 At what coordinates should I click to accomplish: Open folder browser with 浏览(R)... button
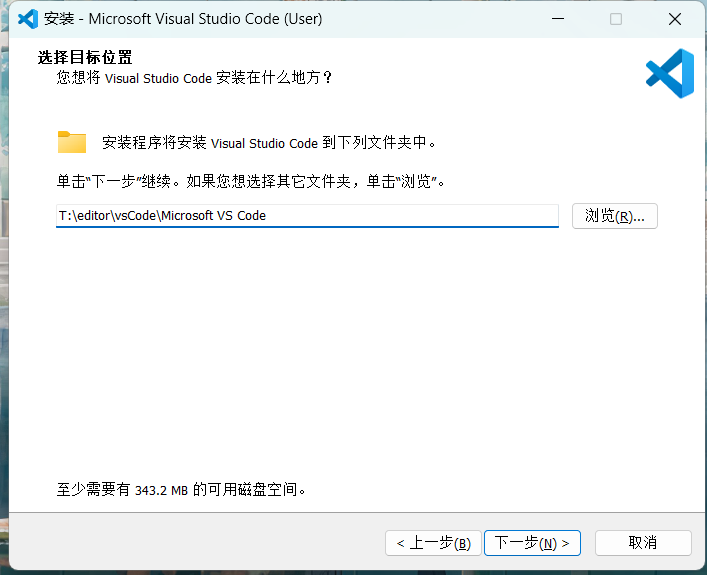click(614, 216)
